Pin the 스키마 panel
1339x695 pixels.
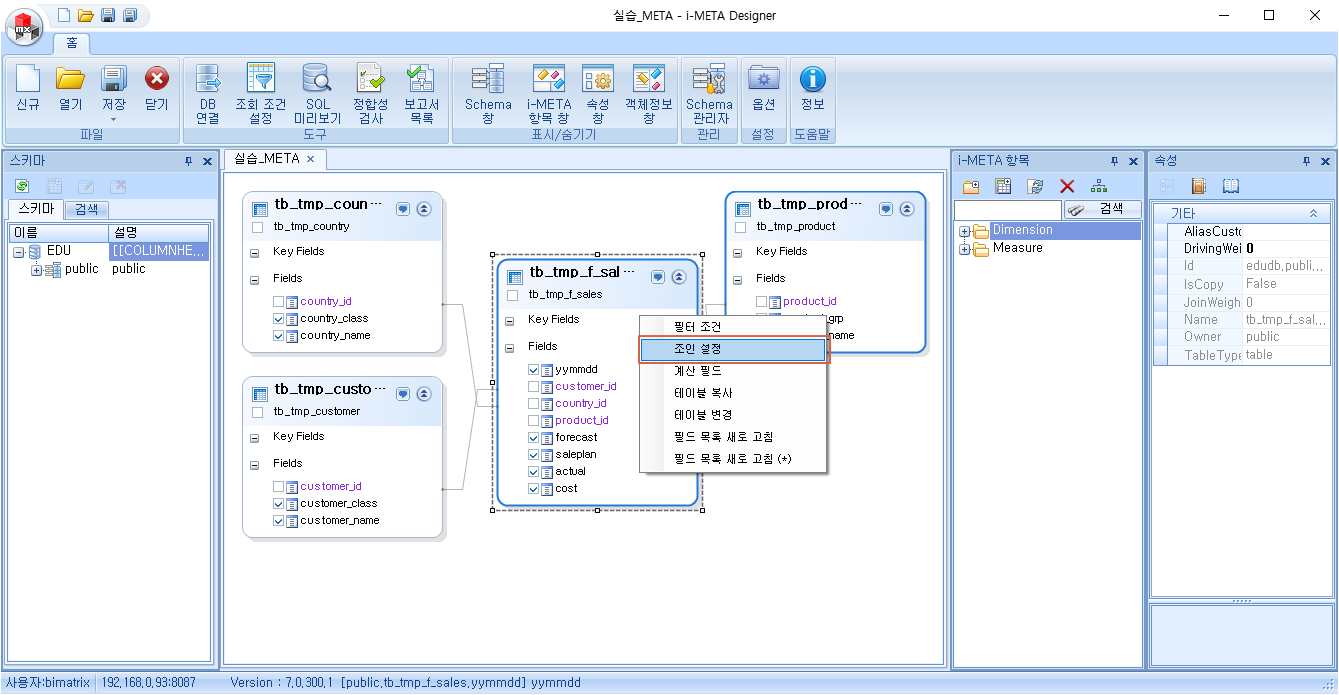tap(188, 161)
